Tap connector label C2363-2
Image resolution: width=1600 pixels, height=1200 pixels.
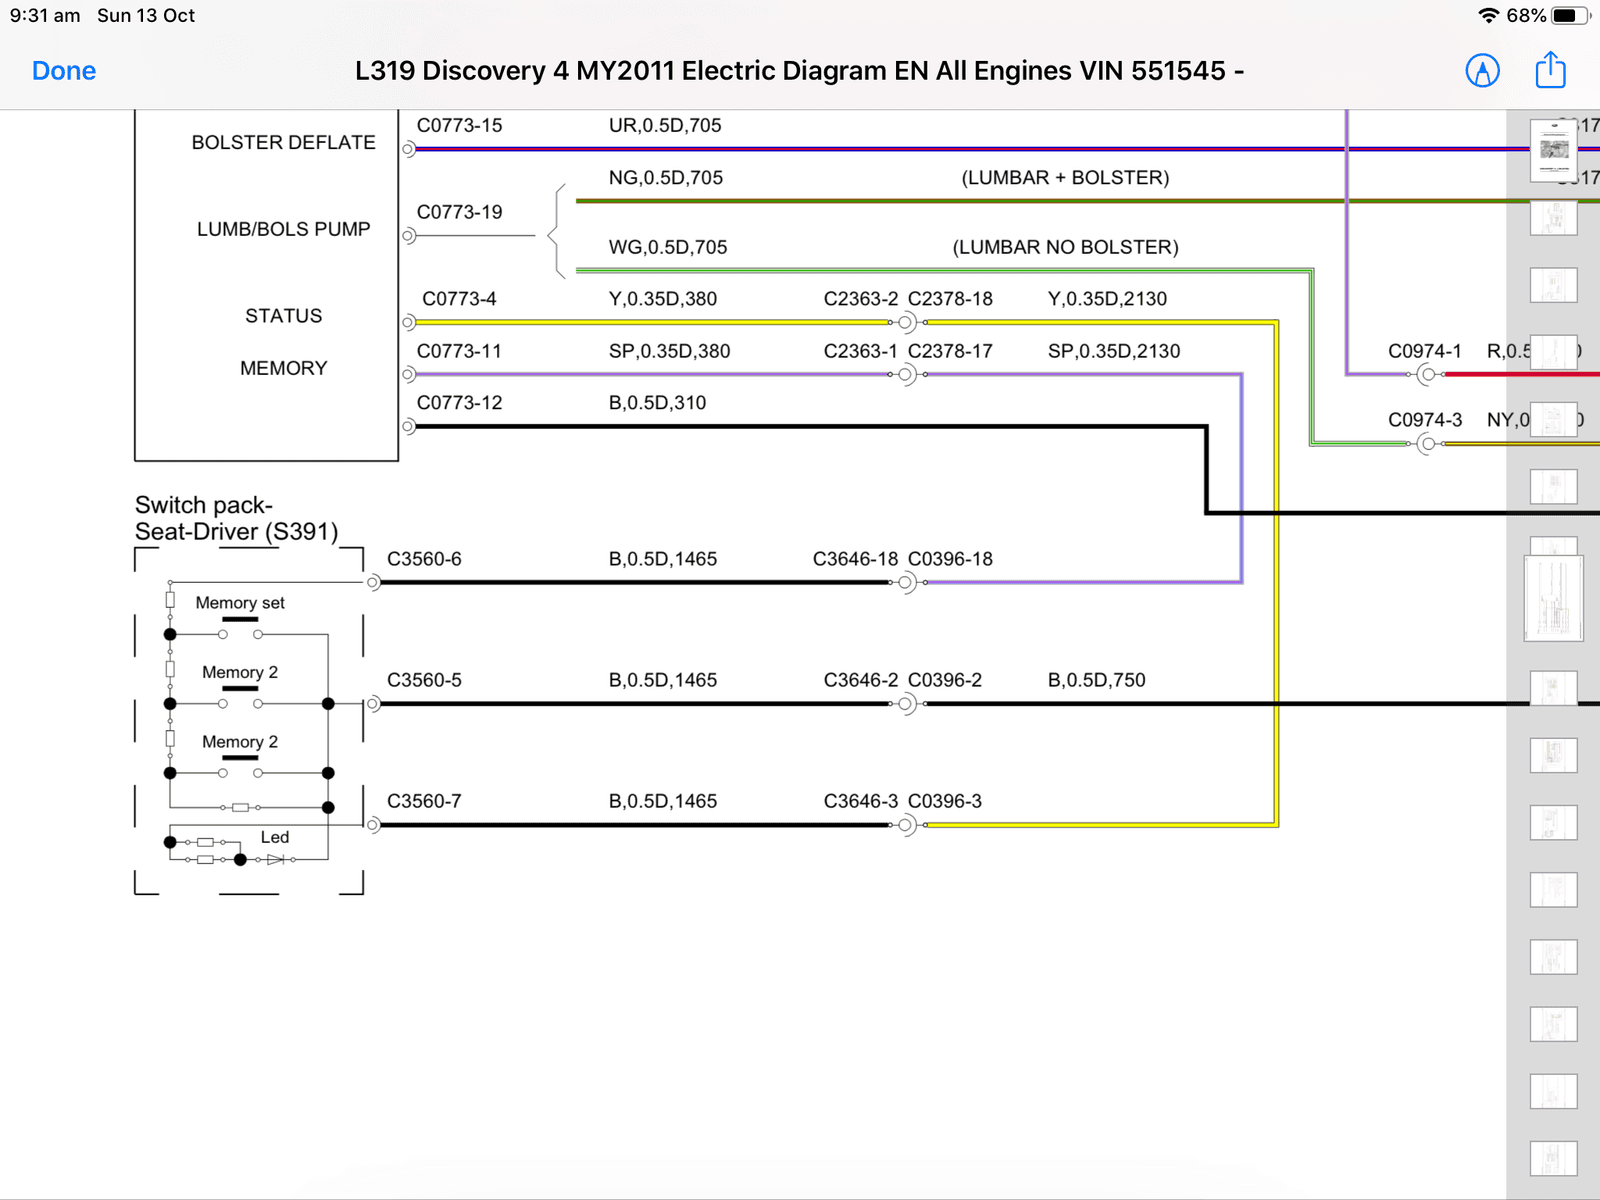click(x=861, y=298)
